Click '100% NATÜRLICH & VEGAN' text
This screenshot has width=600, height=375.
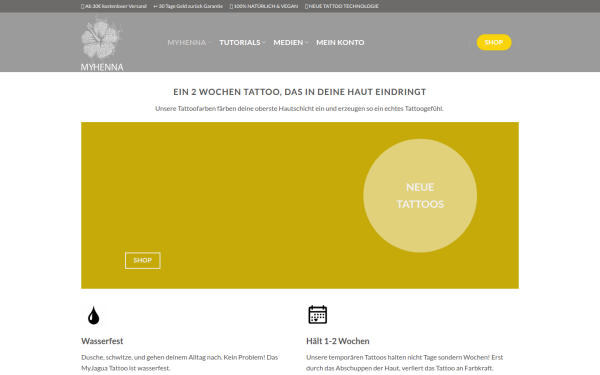[x=264, y=6]
